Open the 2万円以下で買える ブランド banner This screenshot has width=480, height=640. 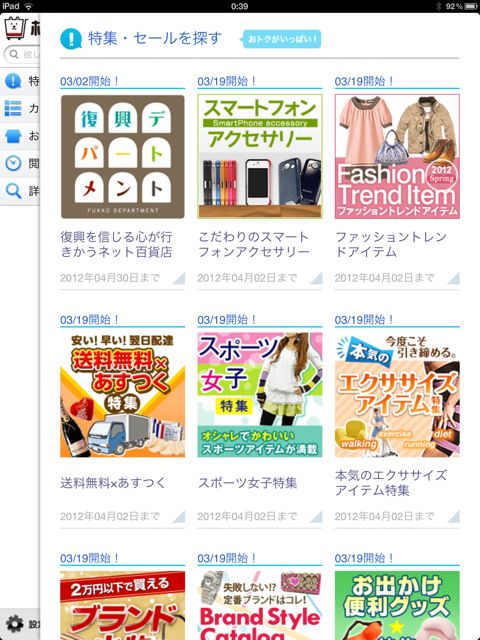point(122,605)
